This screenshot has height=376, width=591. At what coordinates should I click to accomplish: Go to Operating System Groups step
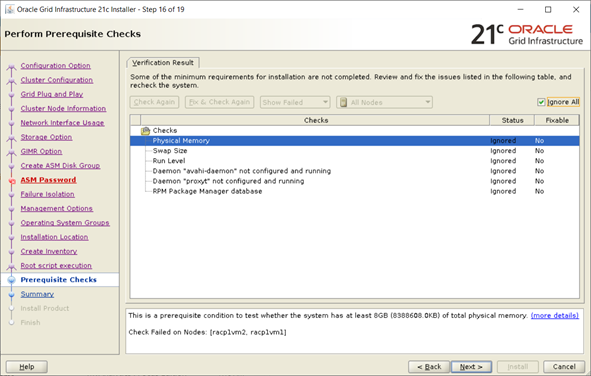coord(65,223)
